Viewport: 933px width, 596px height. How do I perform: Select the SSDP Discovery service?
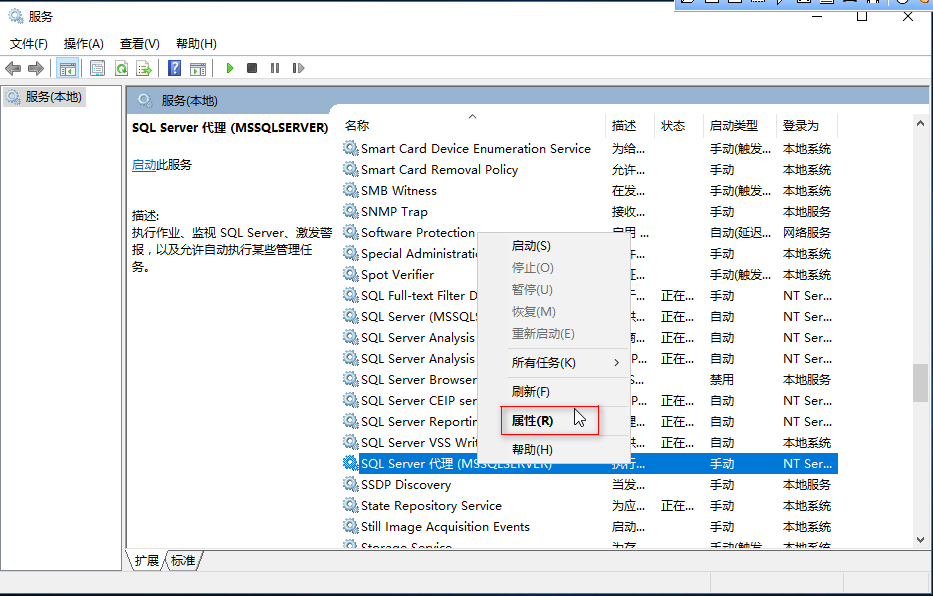point(406,484)
